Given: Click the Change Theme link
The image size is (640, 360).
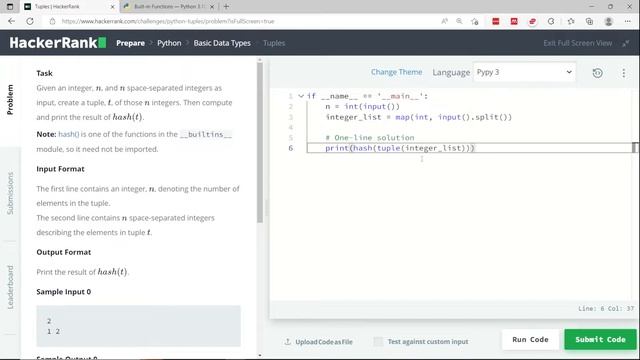Looking at the screenshot, I should (x=396, y=72).
